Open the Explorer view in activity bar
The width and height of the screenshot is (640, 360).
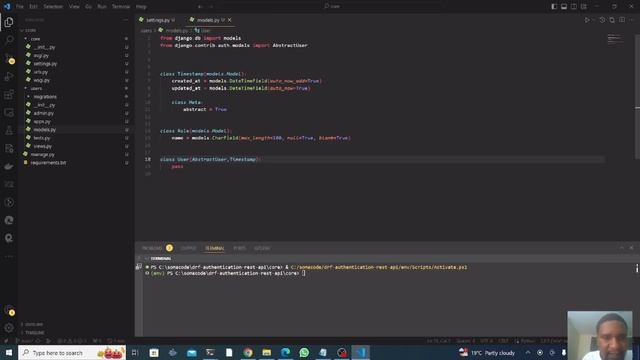[x=9, y=22]
